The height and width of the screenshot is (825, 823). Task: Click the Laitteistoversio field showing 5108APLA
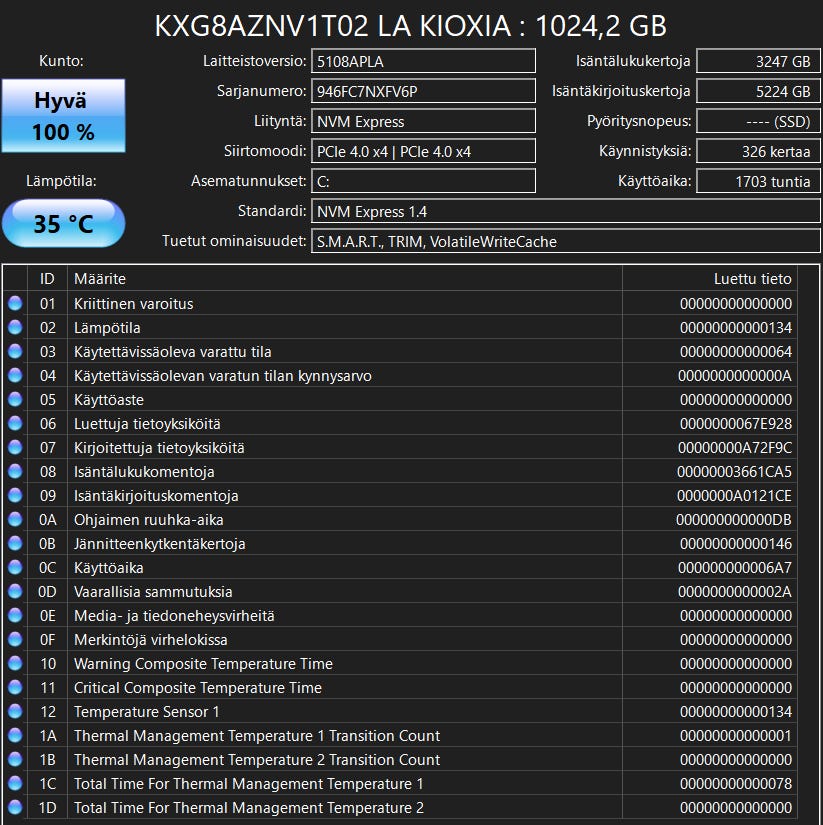(x=424, y=61)
